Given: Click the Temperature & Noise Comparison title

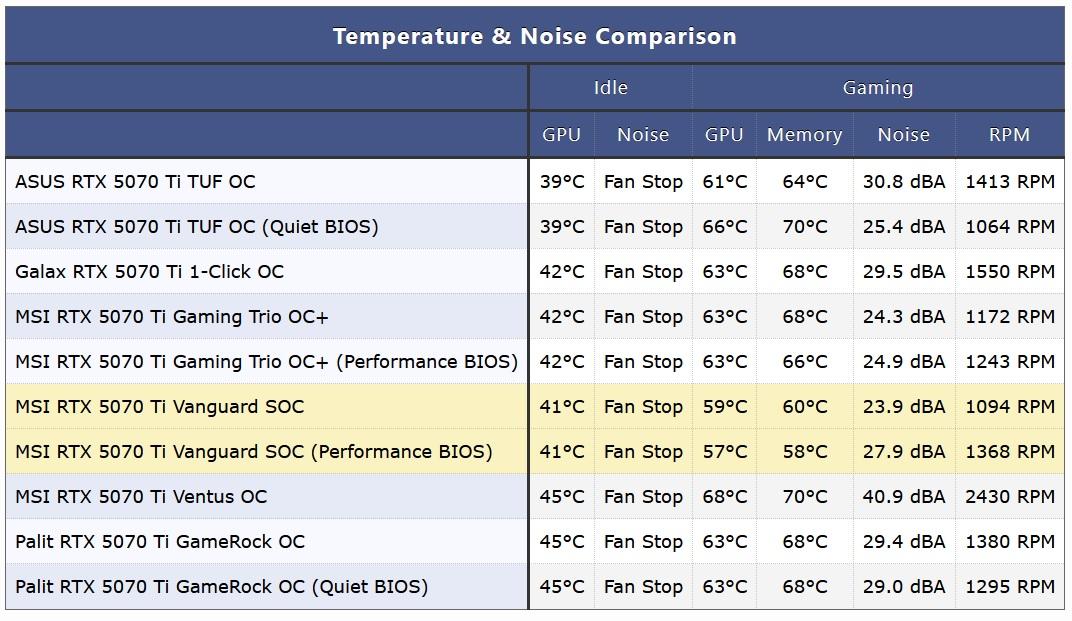Looking at the screenshot, I should (x=534, y=37).
